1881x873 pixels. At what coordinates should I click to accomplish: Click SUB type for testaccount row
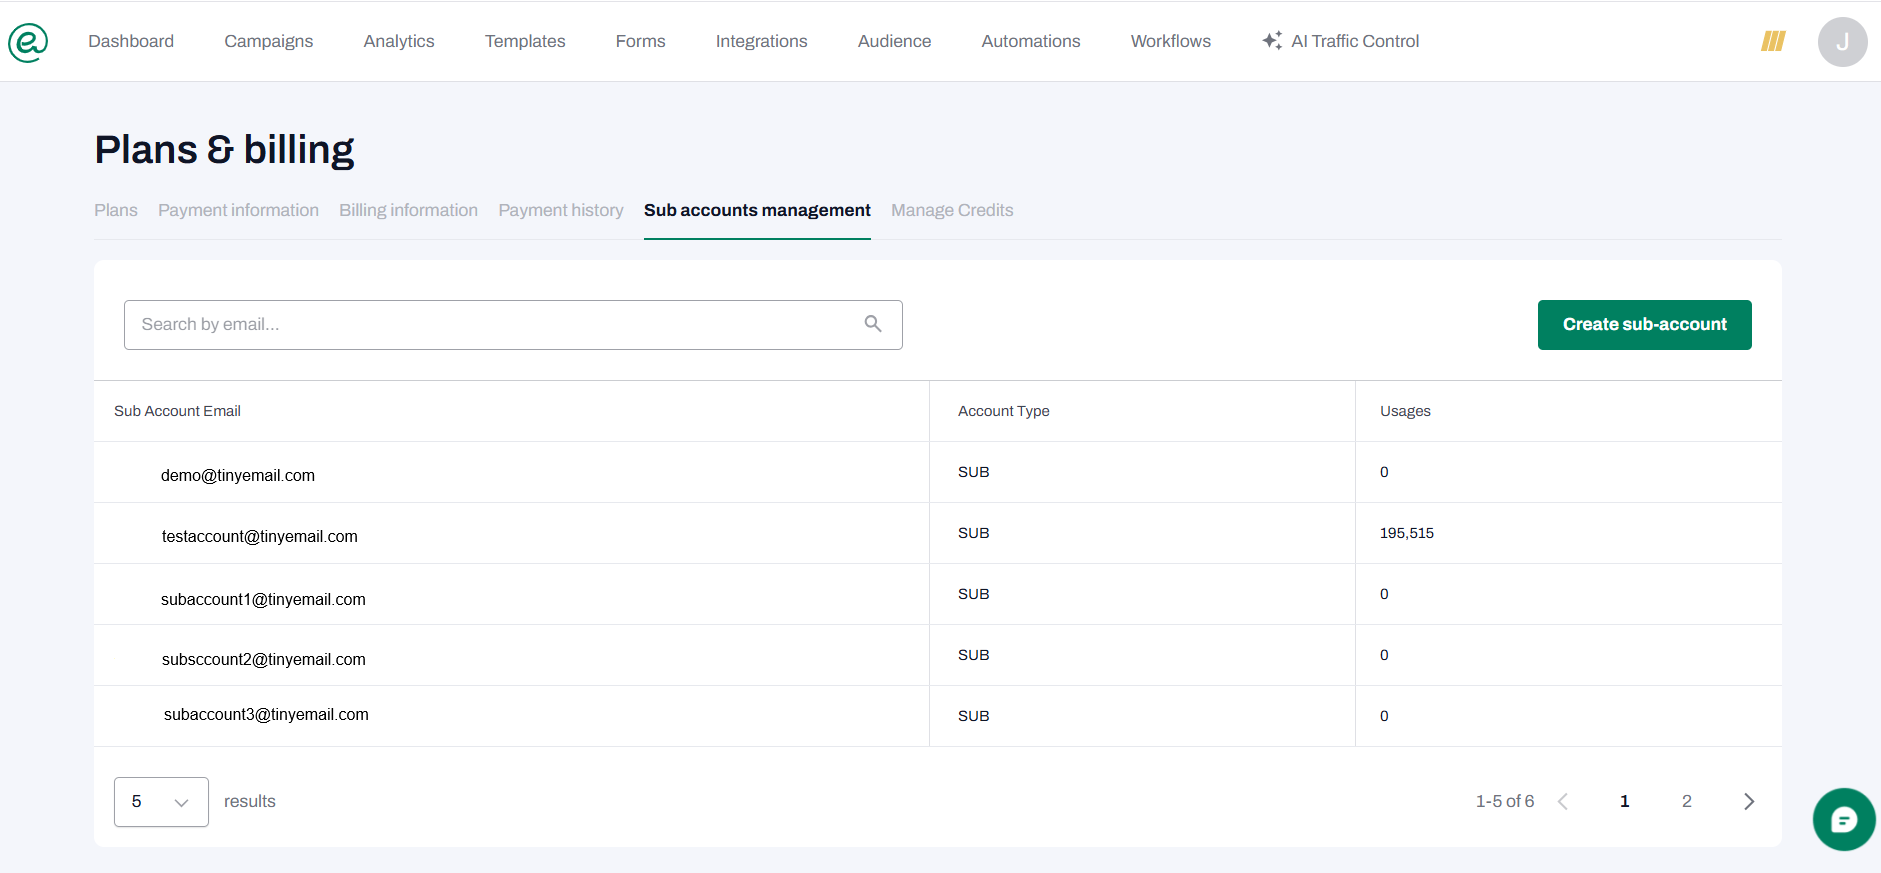pyautogui.click(x=974, y=533)
